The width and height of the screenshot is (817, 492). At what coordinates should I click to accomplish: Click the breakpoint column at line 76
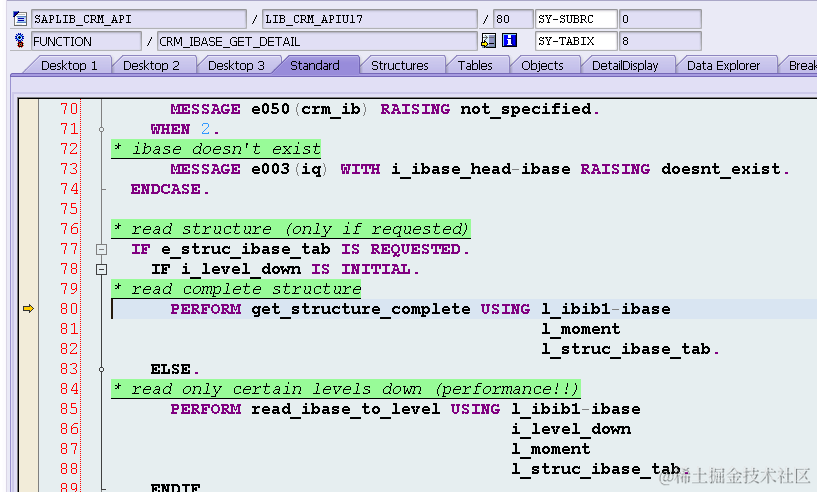point(28,229)
